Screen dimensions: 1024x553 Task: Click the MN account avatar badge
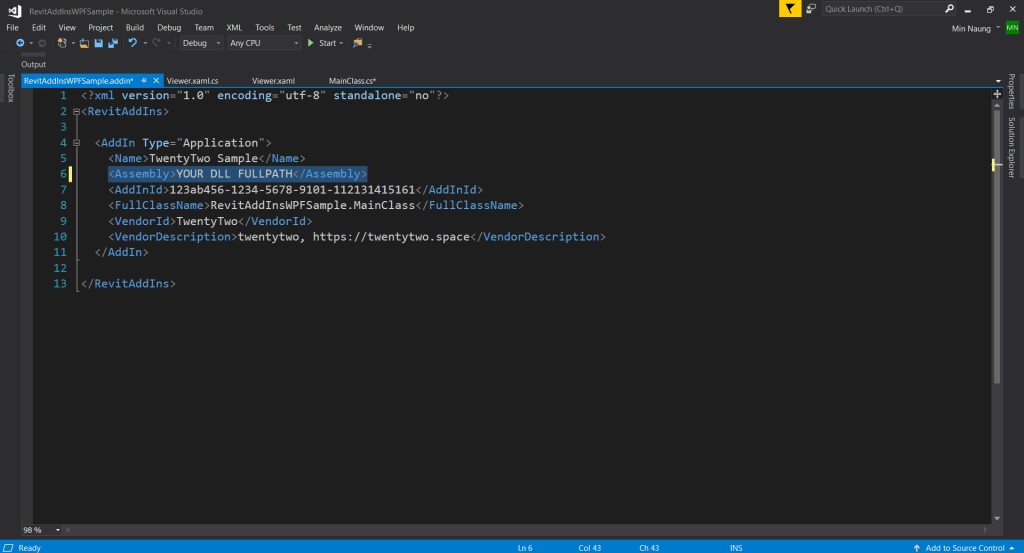click(1012, 28)
